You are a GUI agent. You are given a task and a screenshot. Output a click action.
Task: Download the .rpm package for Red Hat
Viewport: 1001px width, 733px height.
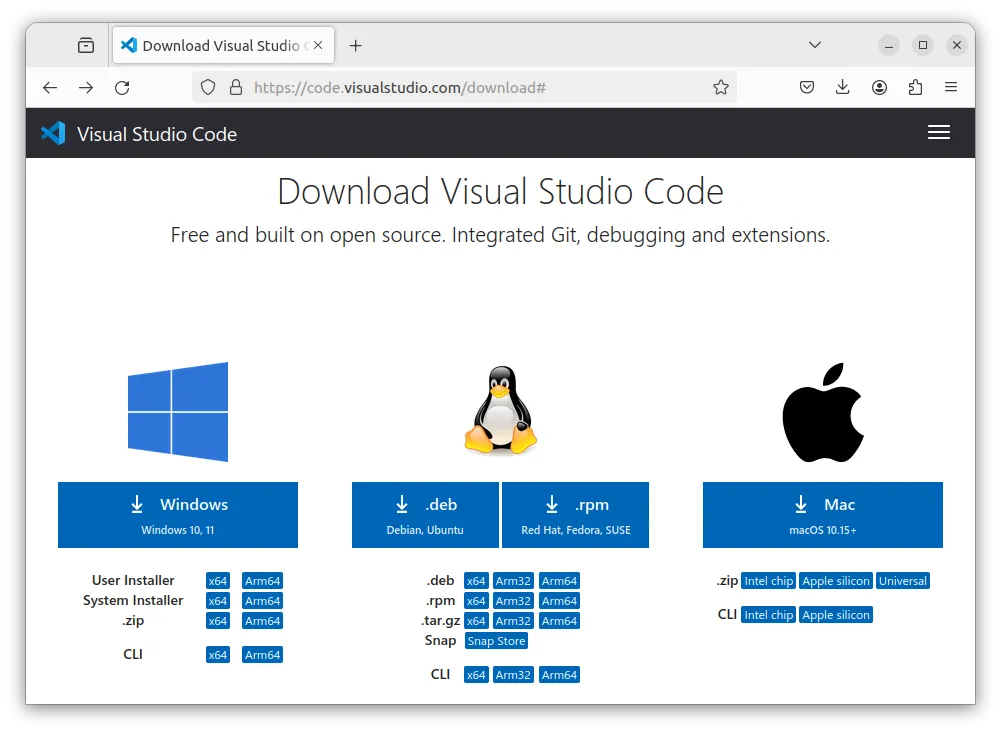point(575,515)
